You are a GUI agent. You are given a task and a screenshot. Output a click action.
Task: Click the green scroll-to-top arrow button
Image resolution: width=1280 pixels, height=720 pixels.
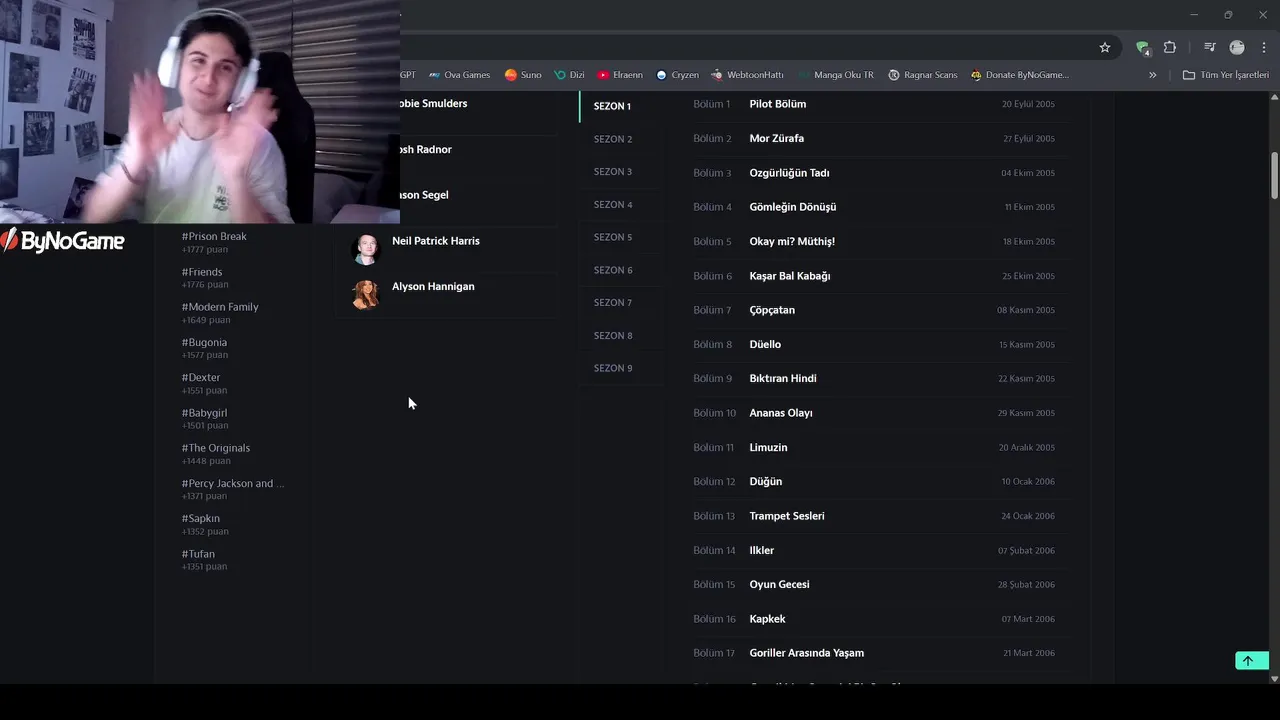[1251, 660]
